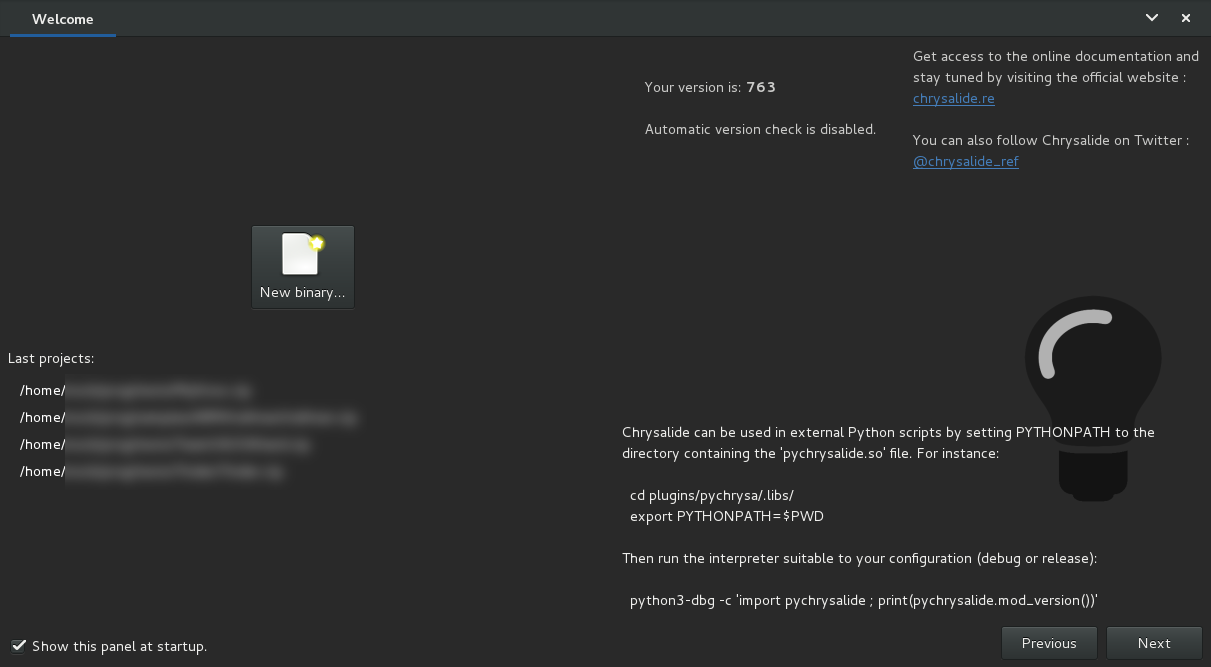This screenshot has width=1211, height=667.
Task: Go to the Previous tip
Action: pyautogui.click(x=1049, y=643)
